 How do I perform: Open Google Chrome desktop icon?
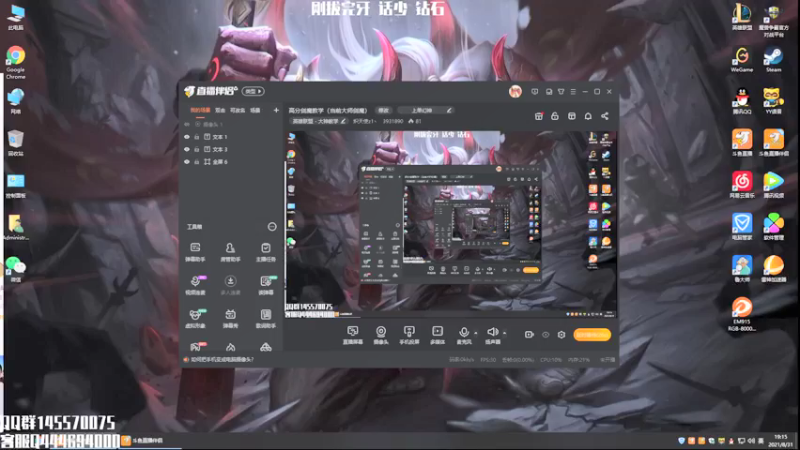pyautogui.click(x=16, y=62)
